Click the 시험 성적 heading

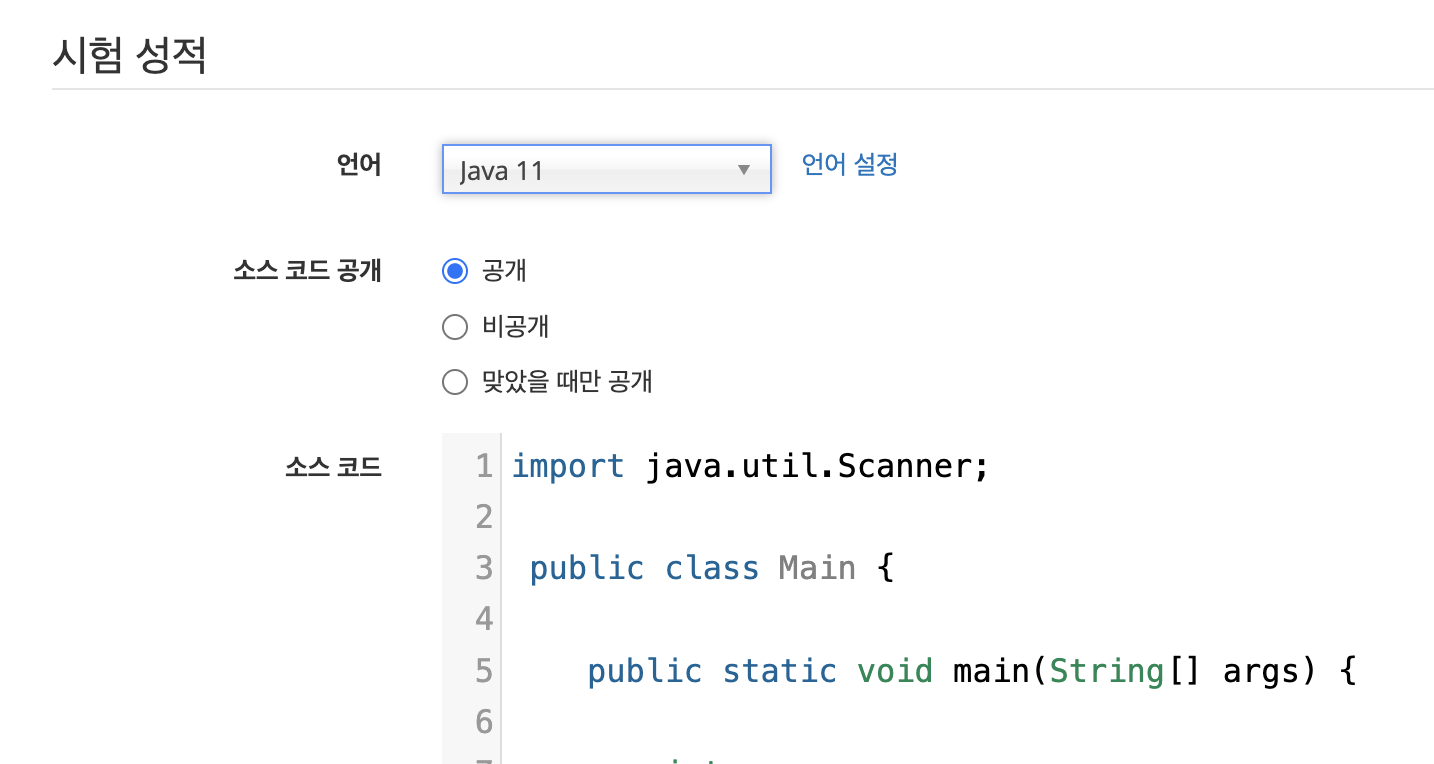[x=129, y=55]
